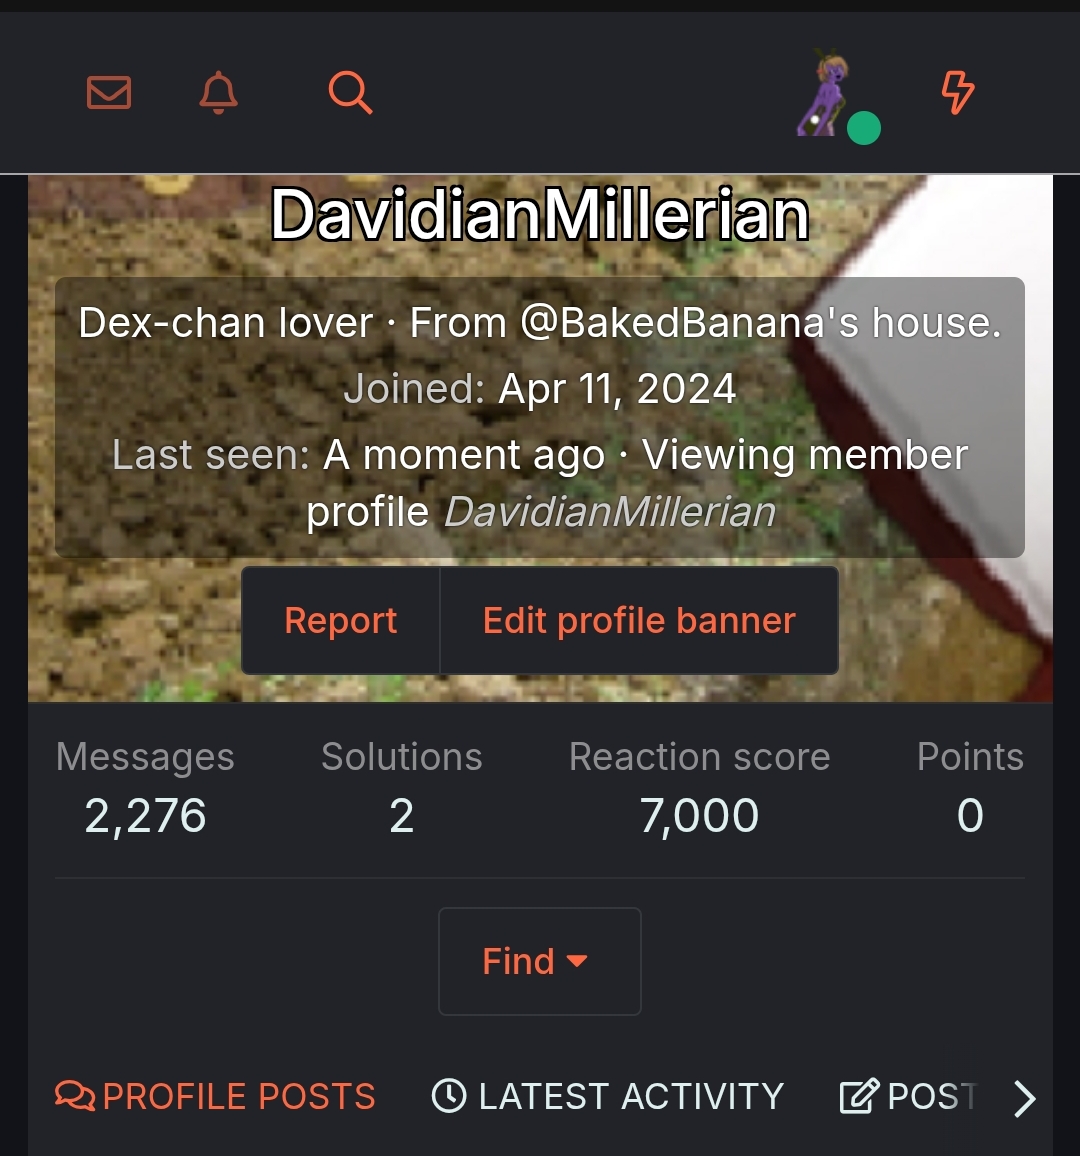Open the alerts bell icon

tap(218, 93)
